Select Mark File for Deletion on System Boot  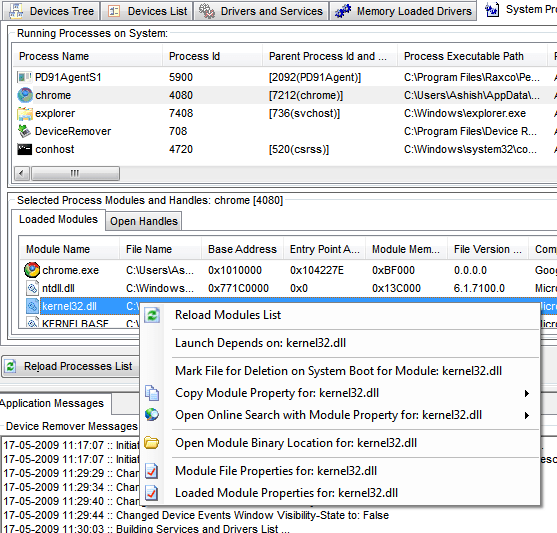pos(340,371)
